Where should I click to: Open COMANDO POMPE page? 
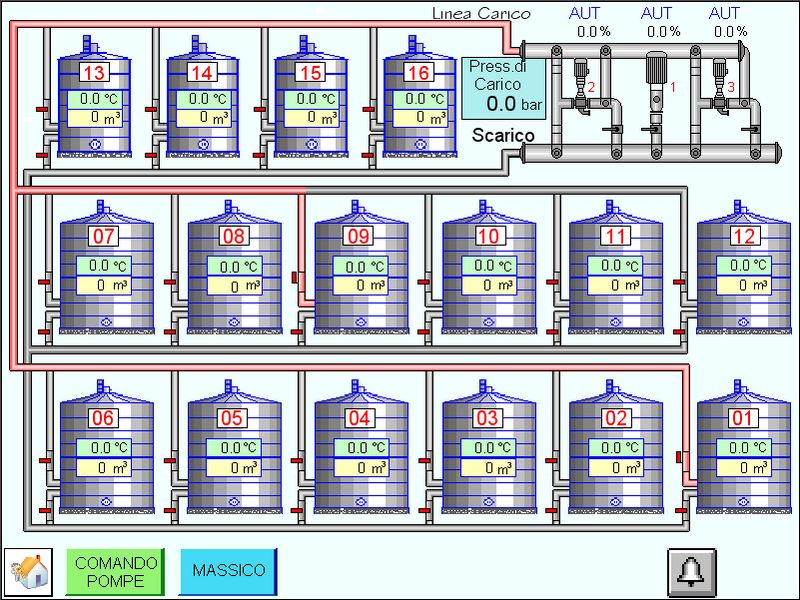coord(116,572)
